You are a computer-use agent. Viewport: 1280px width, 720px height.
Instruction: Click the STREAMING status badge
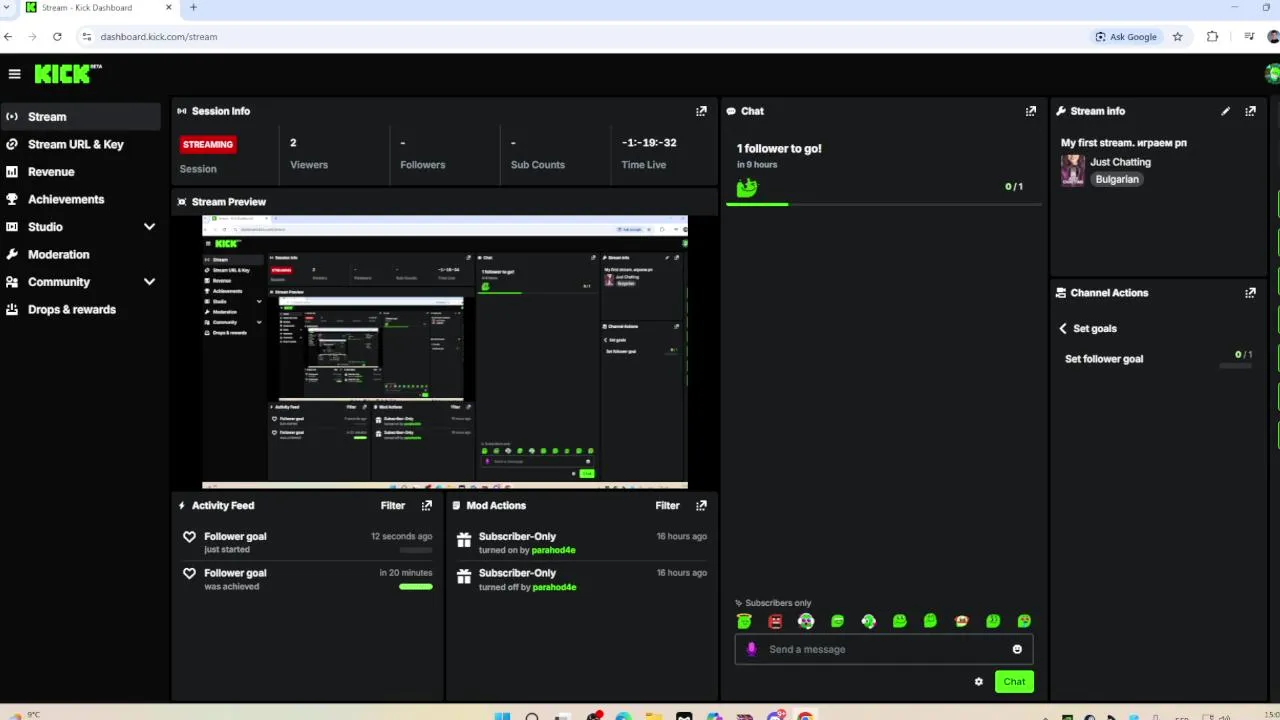click(207, 144)
